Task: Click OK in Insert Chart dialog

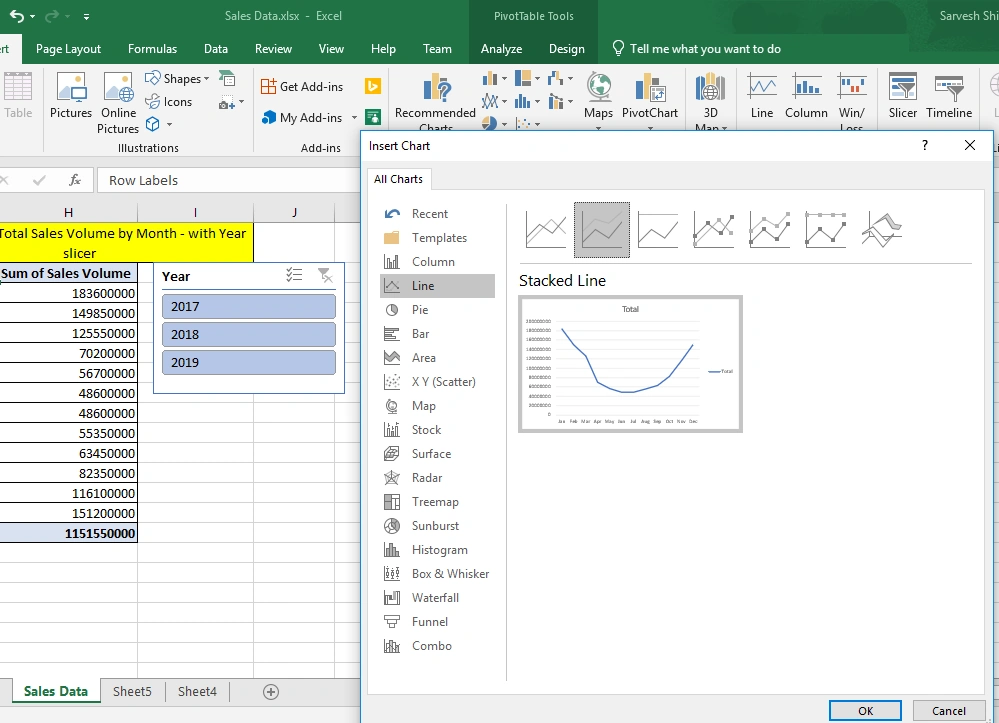Action: coord(865,711)
